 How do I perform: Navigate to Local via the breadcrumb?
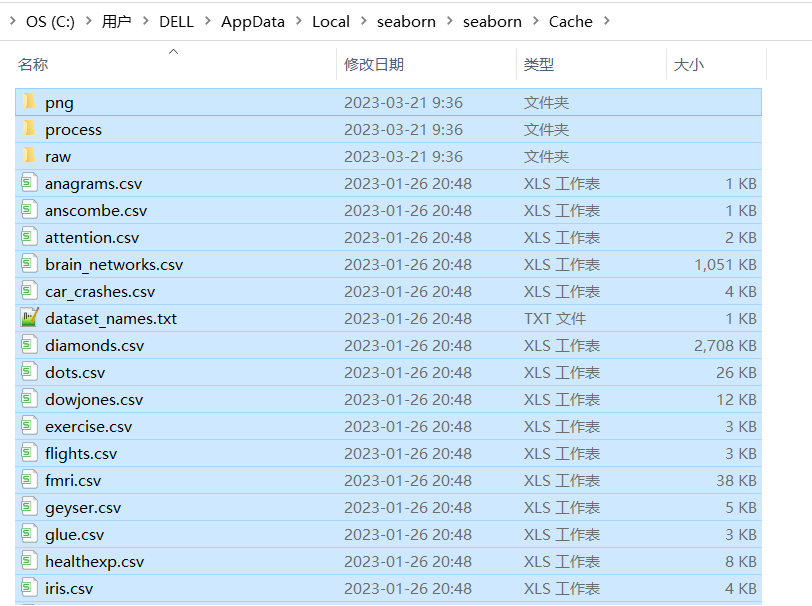[331, 21]
